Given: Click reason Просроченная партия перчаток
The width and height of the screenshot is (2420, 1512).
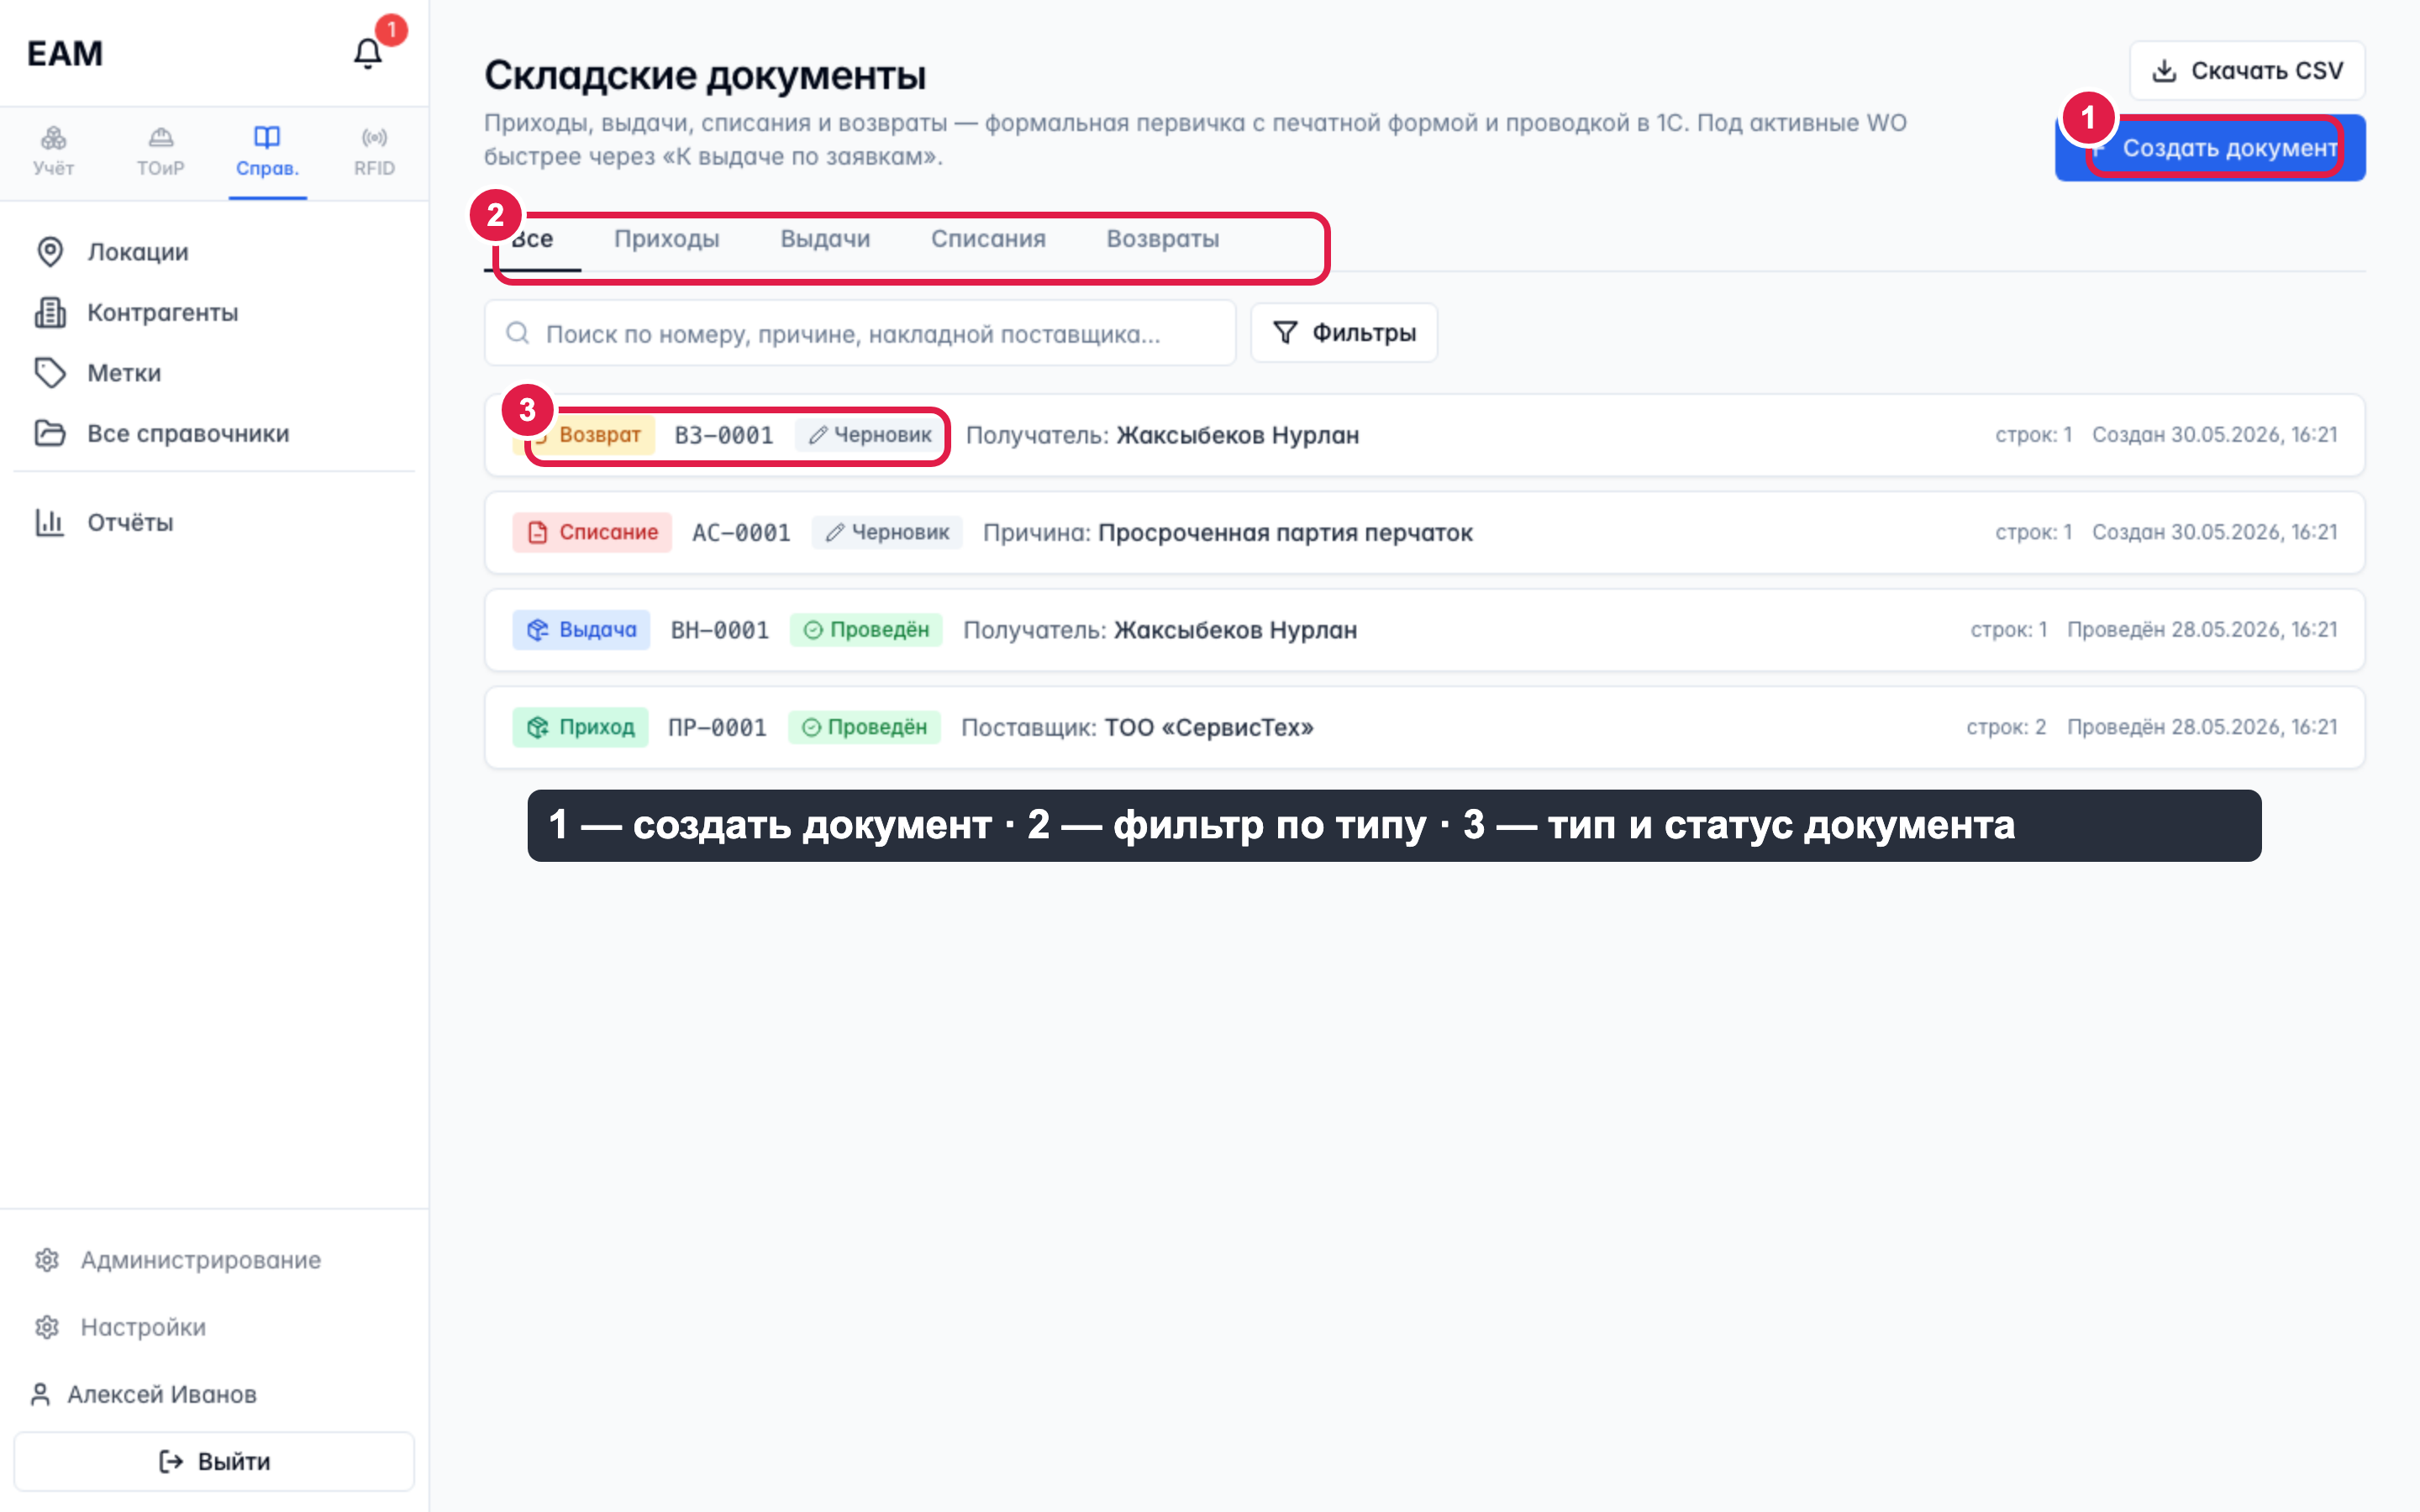Looking at the screenshot, I should pos(1285,532).
